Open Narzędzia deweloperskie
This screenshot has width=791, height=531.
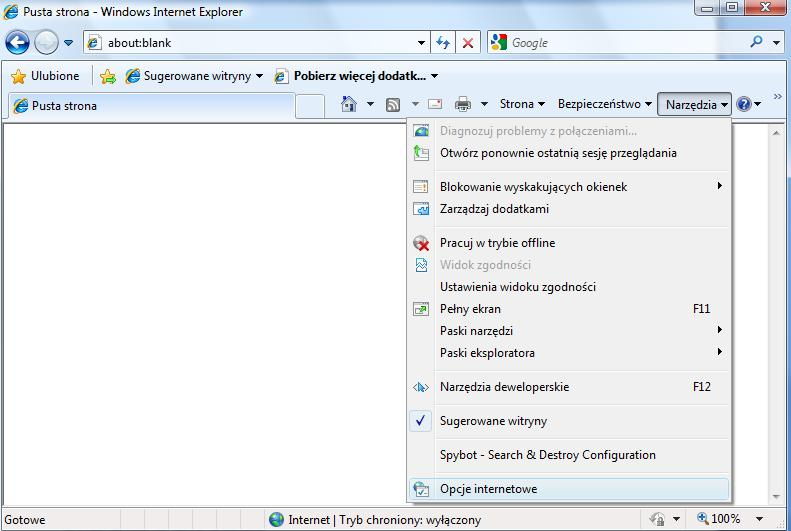pos(569,387)
